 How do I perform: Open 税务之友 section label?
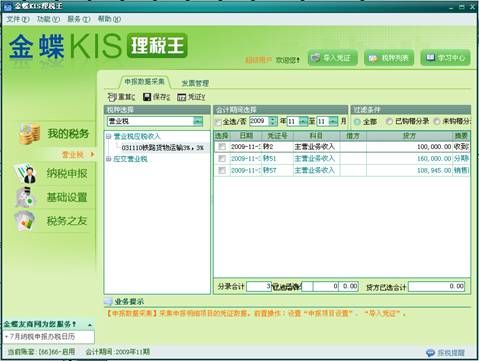[x=67, y=220]
